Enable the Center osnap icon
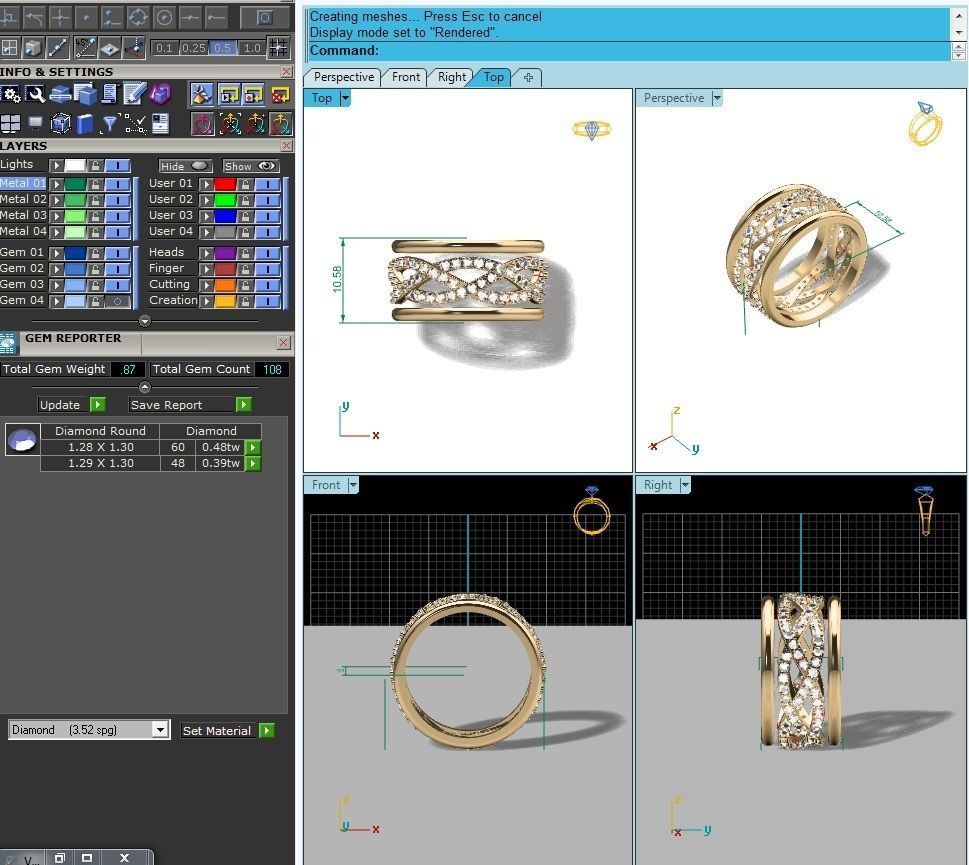The image size is (969, 865). tap(164, 17)
